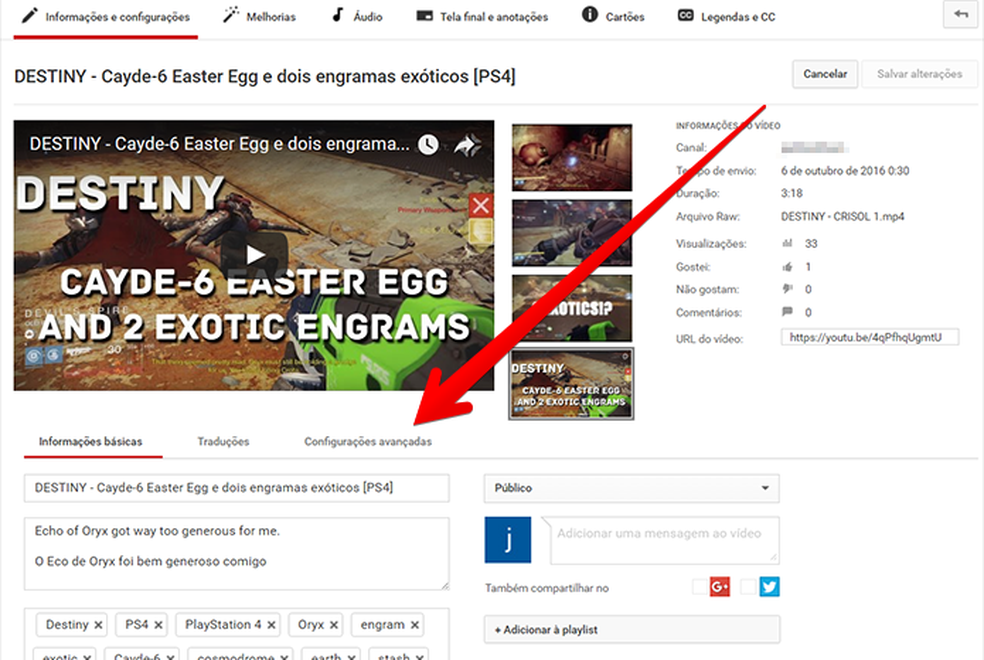Open Legendas e CC tab
This screenshot has width=984, height=660.
pos(727,16)
